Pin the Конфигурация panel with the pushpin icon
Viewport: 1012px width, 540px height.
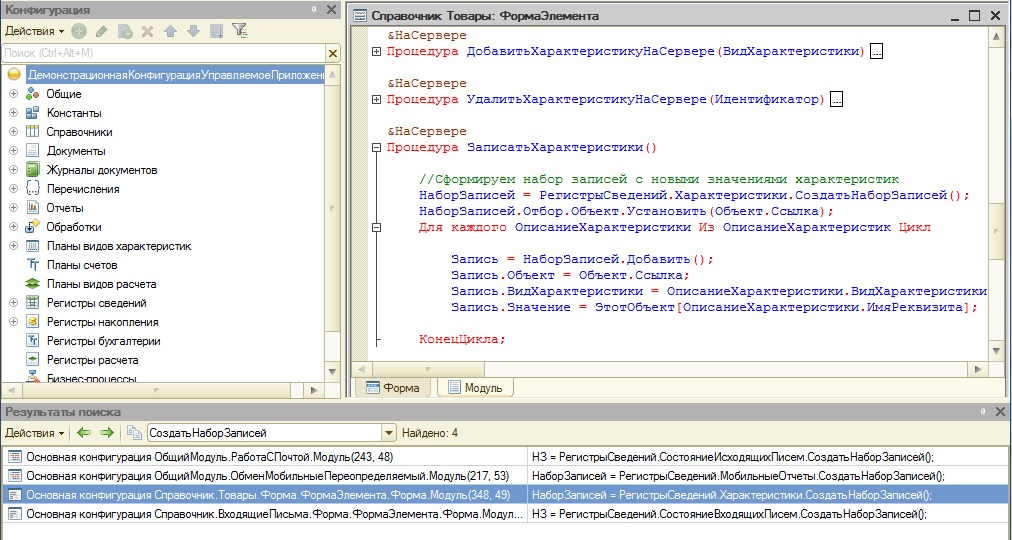click(x=314, y=10)
